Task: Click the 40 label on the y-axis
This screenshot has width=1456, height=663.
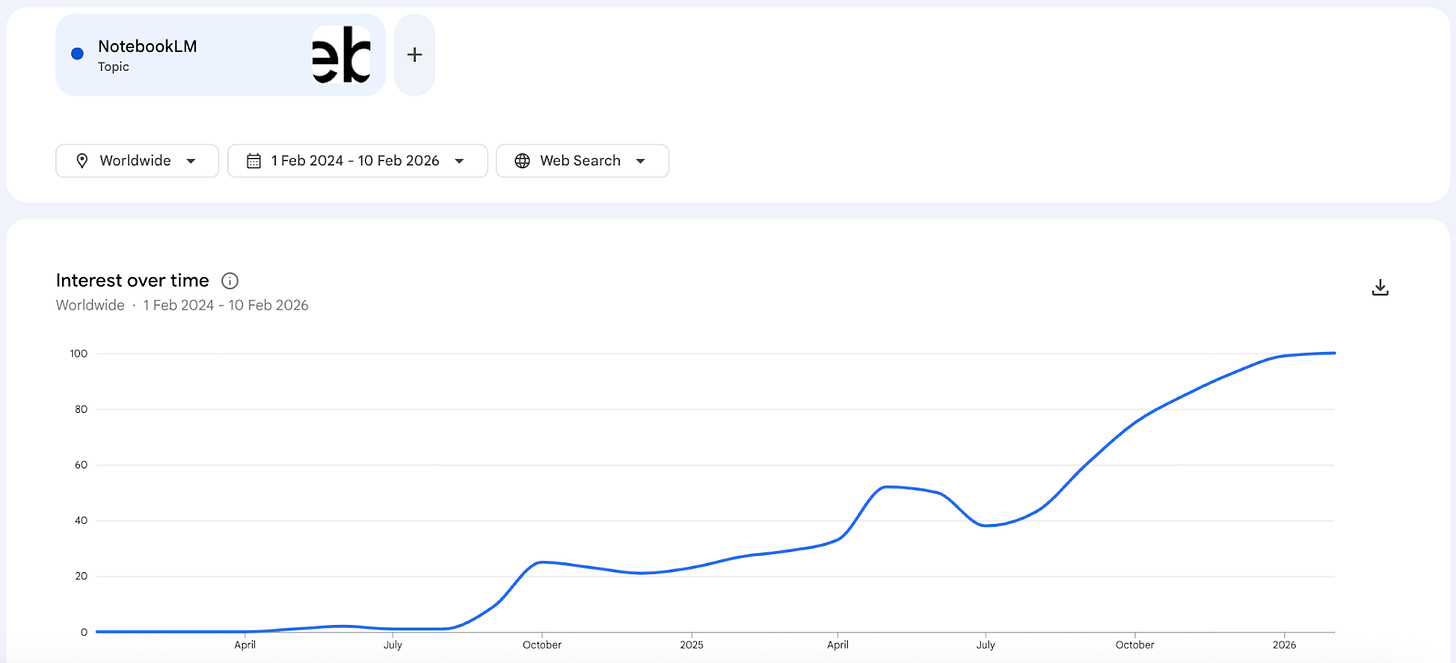Action: (x=83, y=521)
